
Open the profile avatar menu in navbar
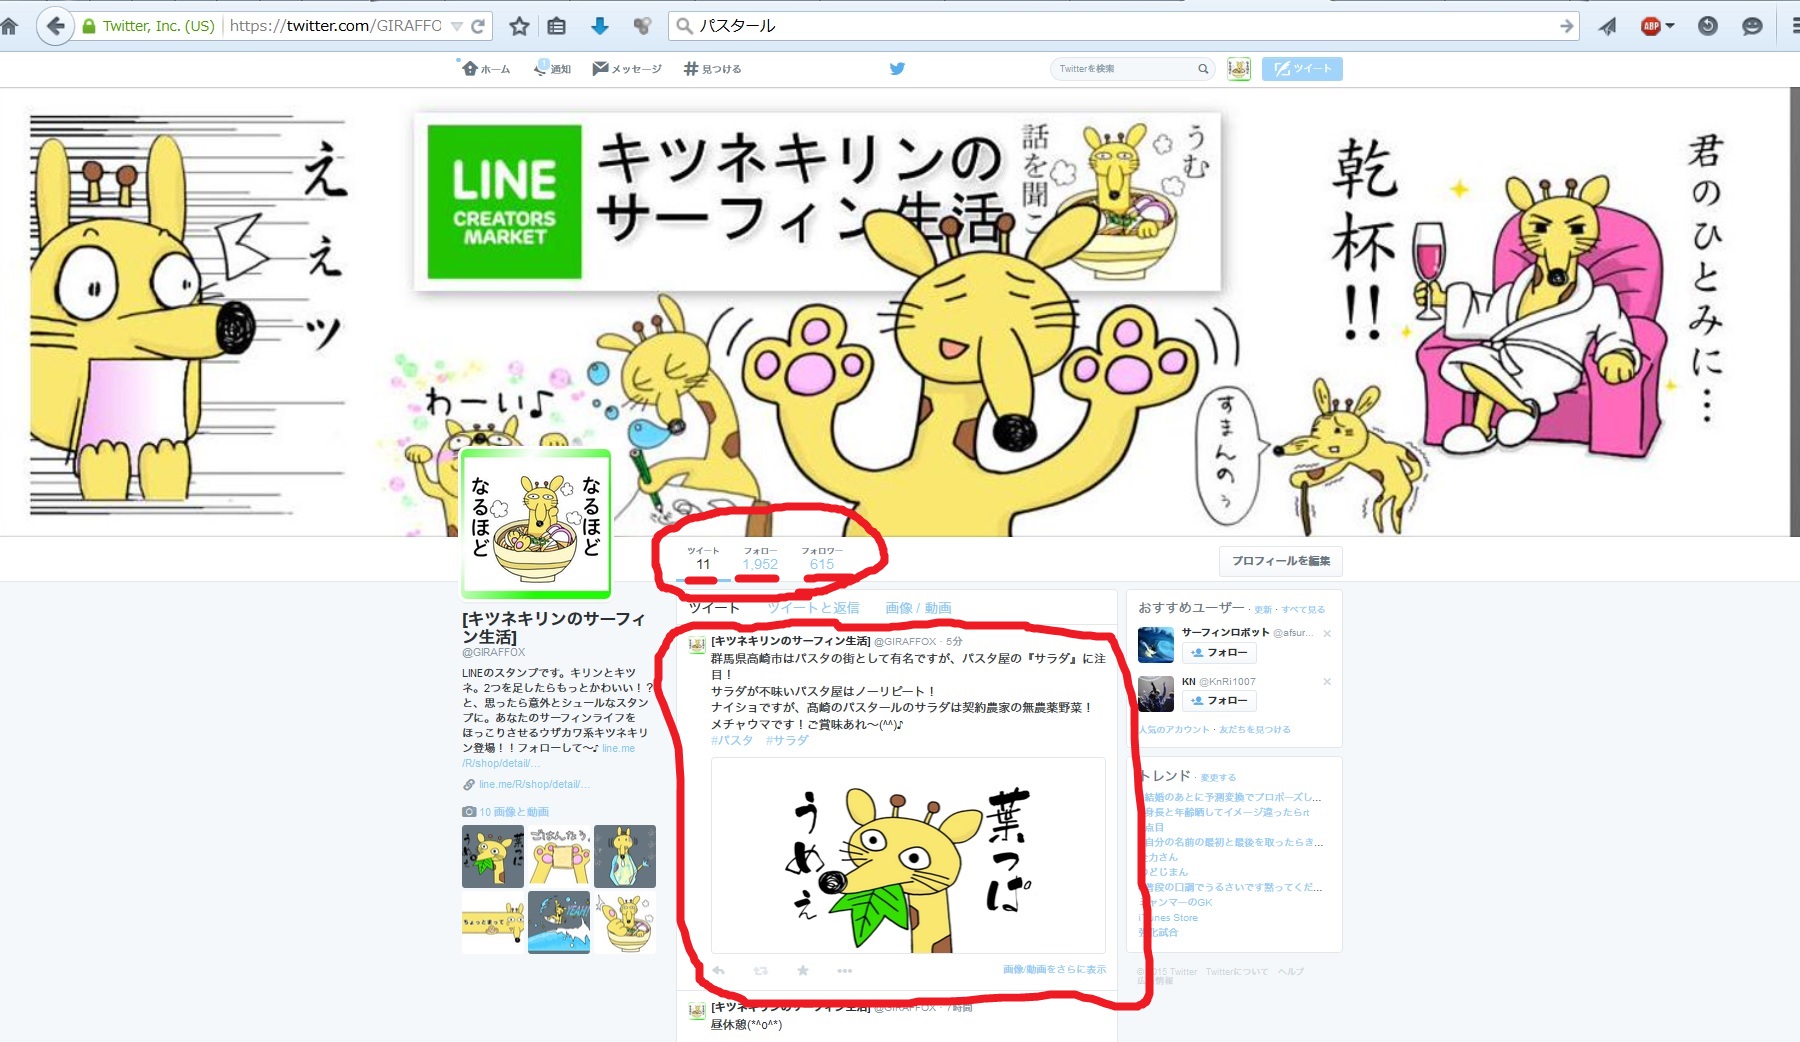pos(1239,69)
